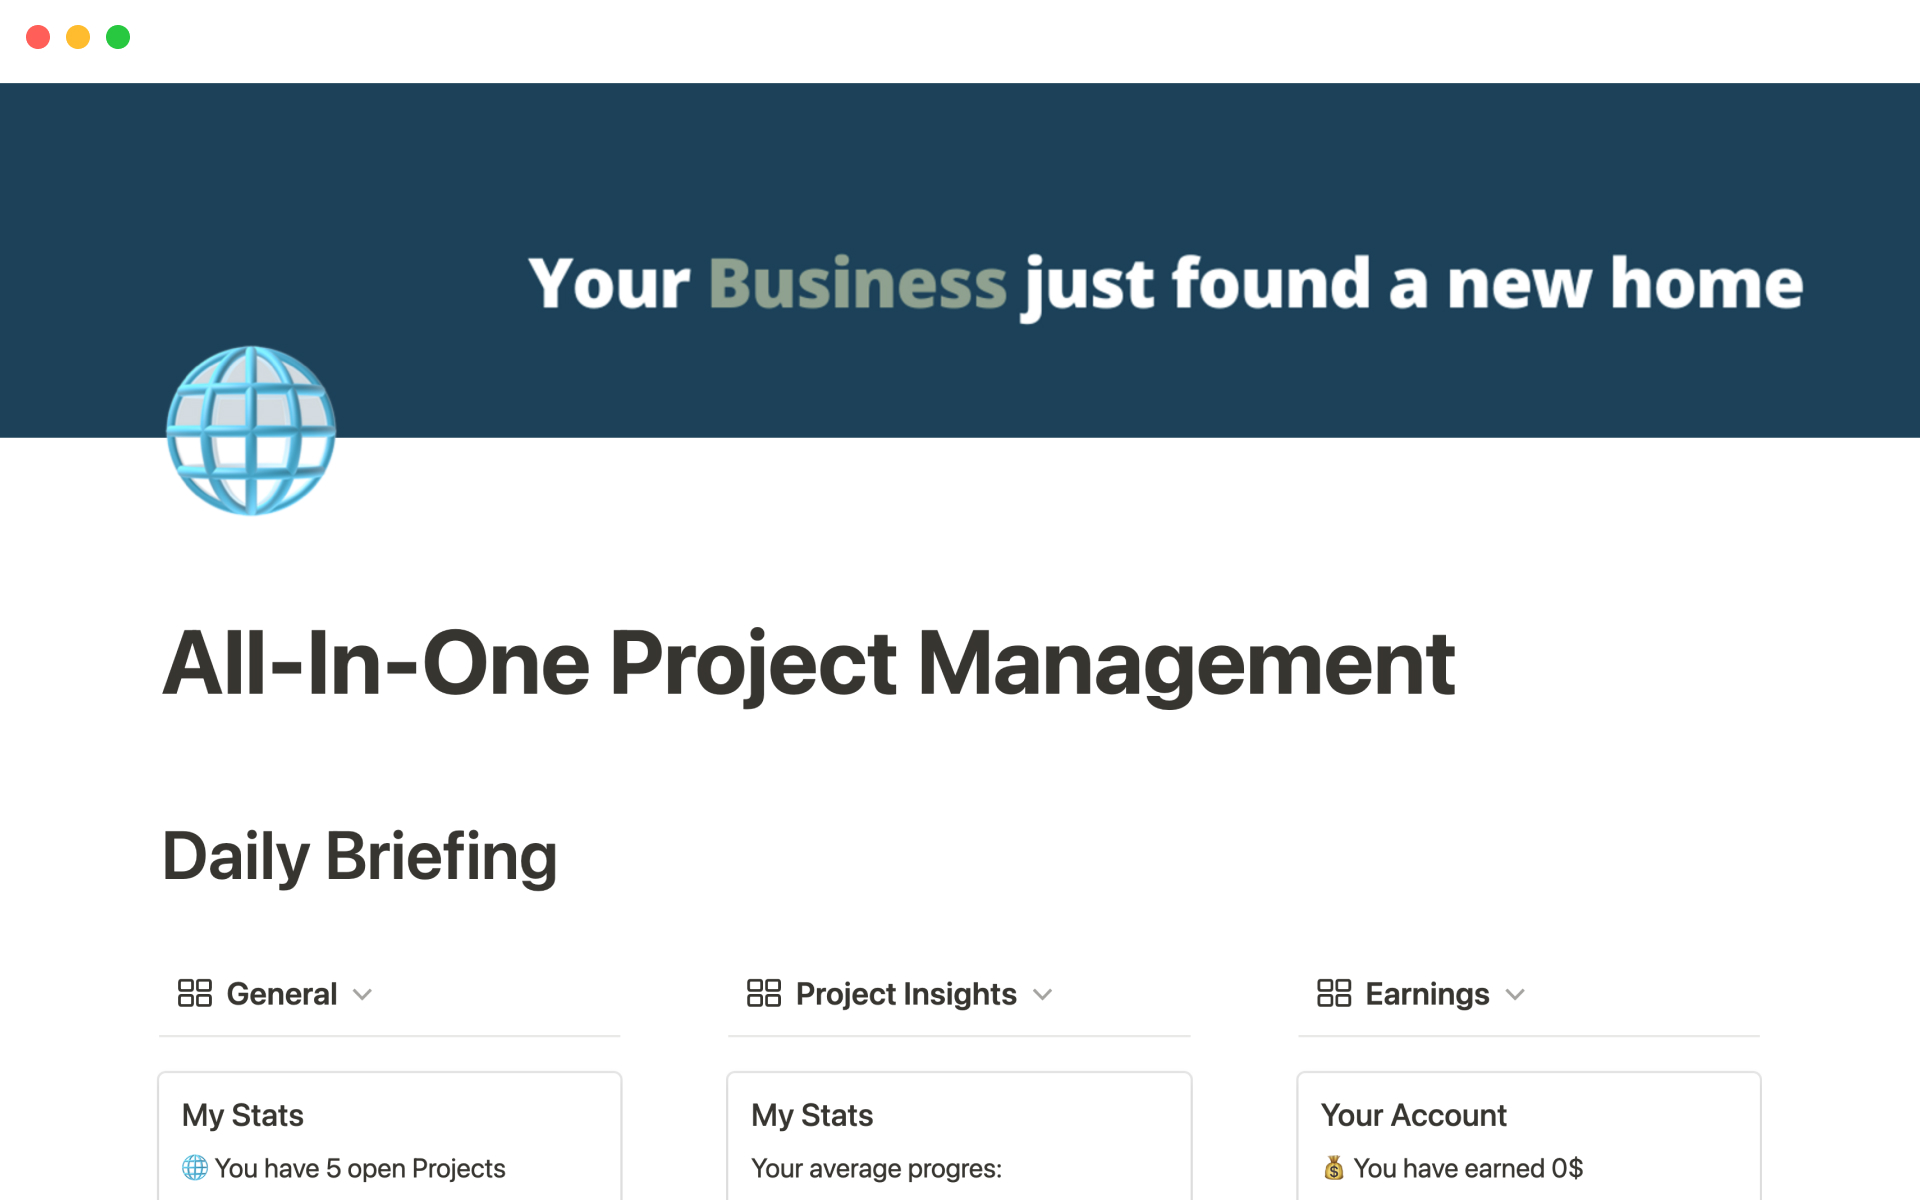Expand the Earnings view chevron
This screenshot has height=1200, width=1920.
click(x=1515, y=994)
